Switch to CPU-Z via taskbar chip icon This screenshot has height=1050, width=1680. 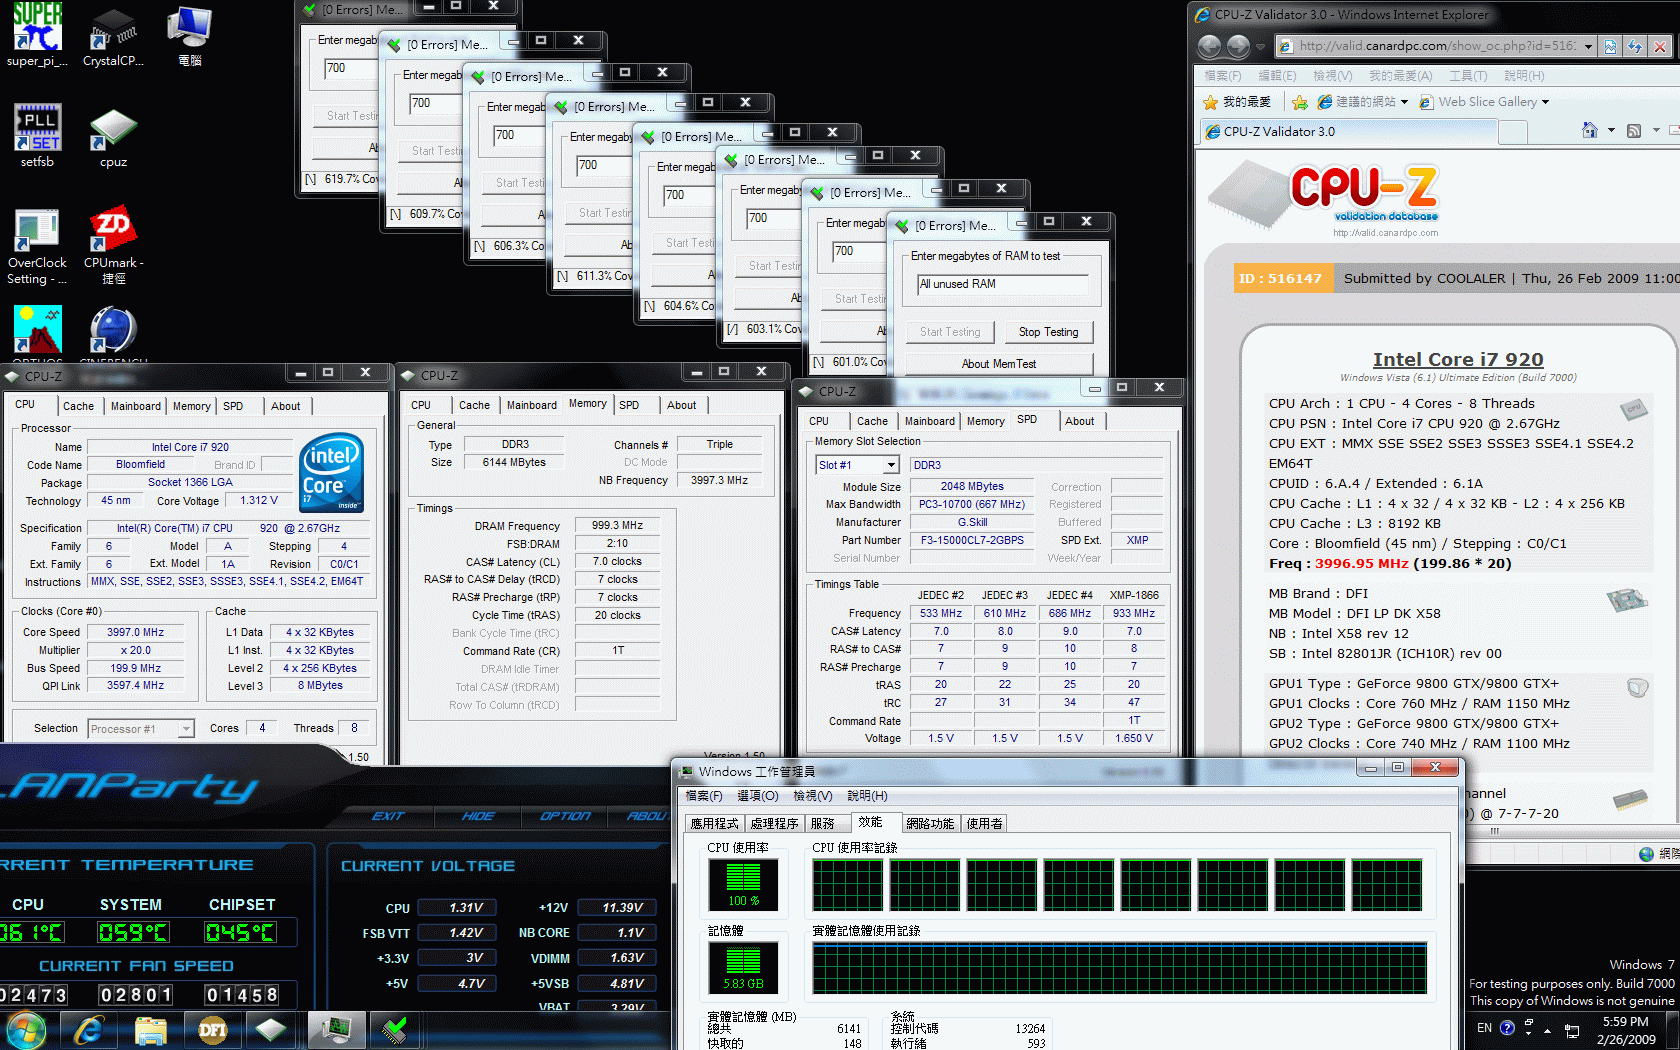[x=271, y=1030]
